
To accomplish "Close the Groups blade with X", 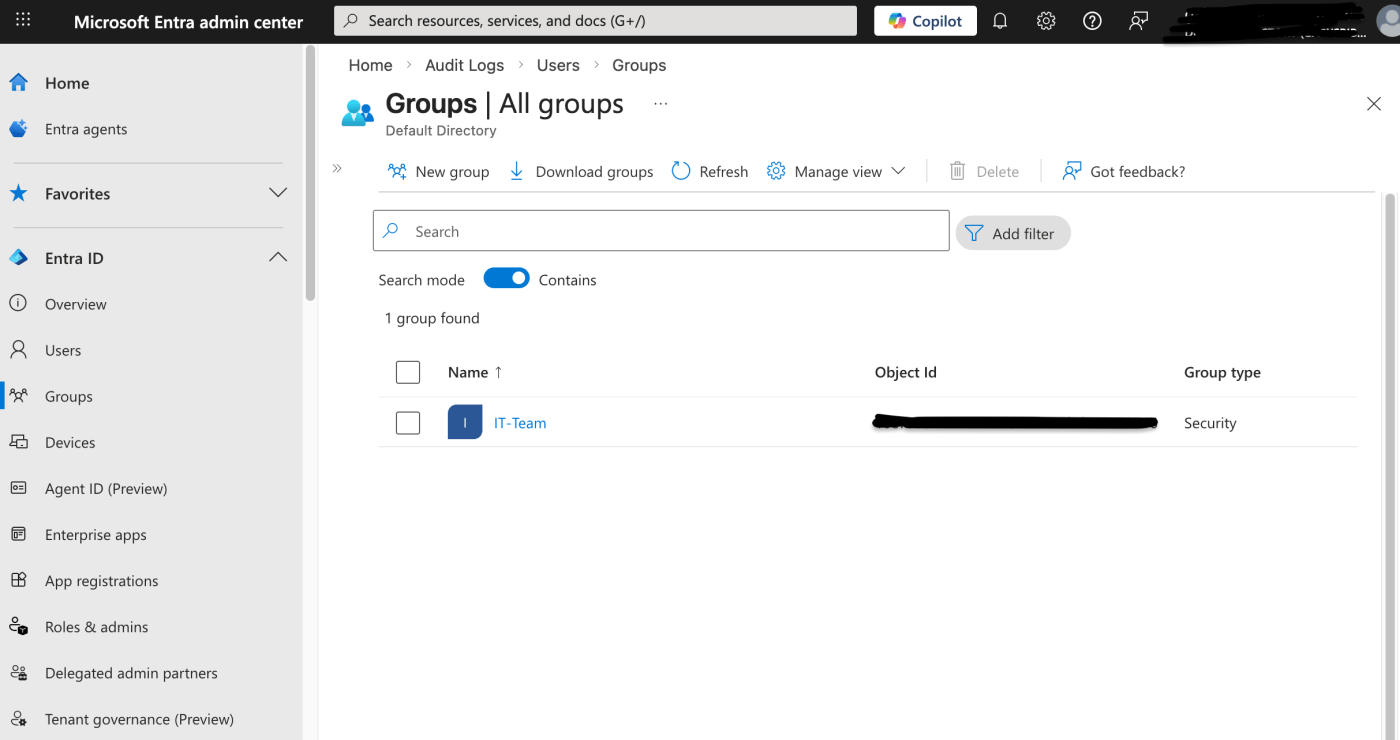I will tap(1374, 104).
